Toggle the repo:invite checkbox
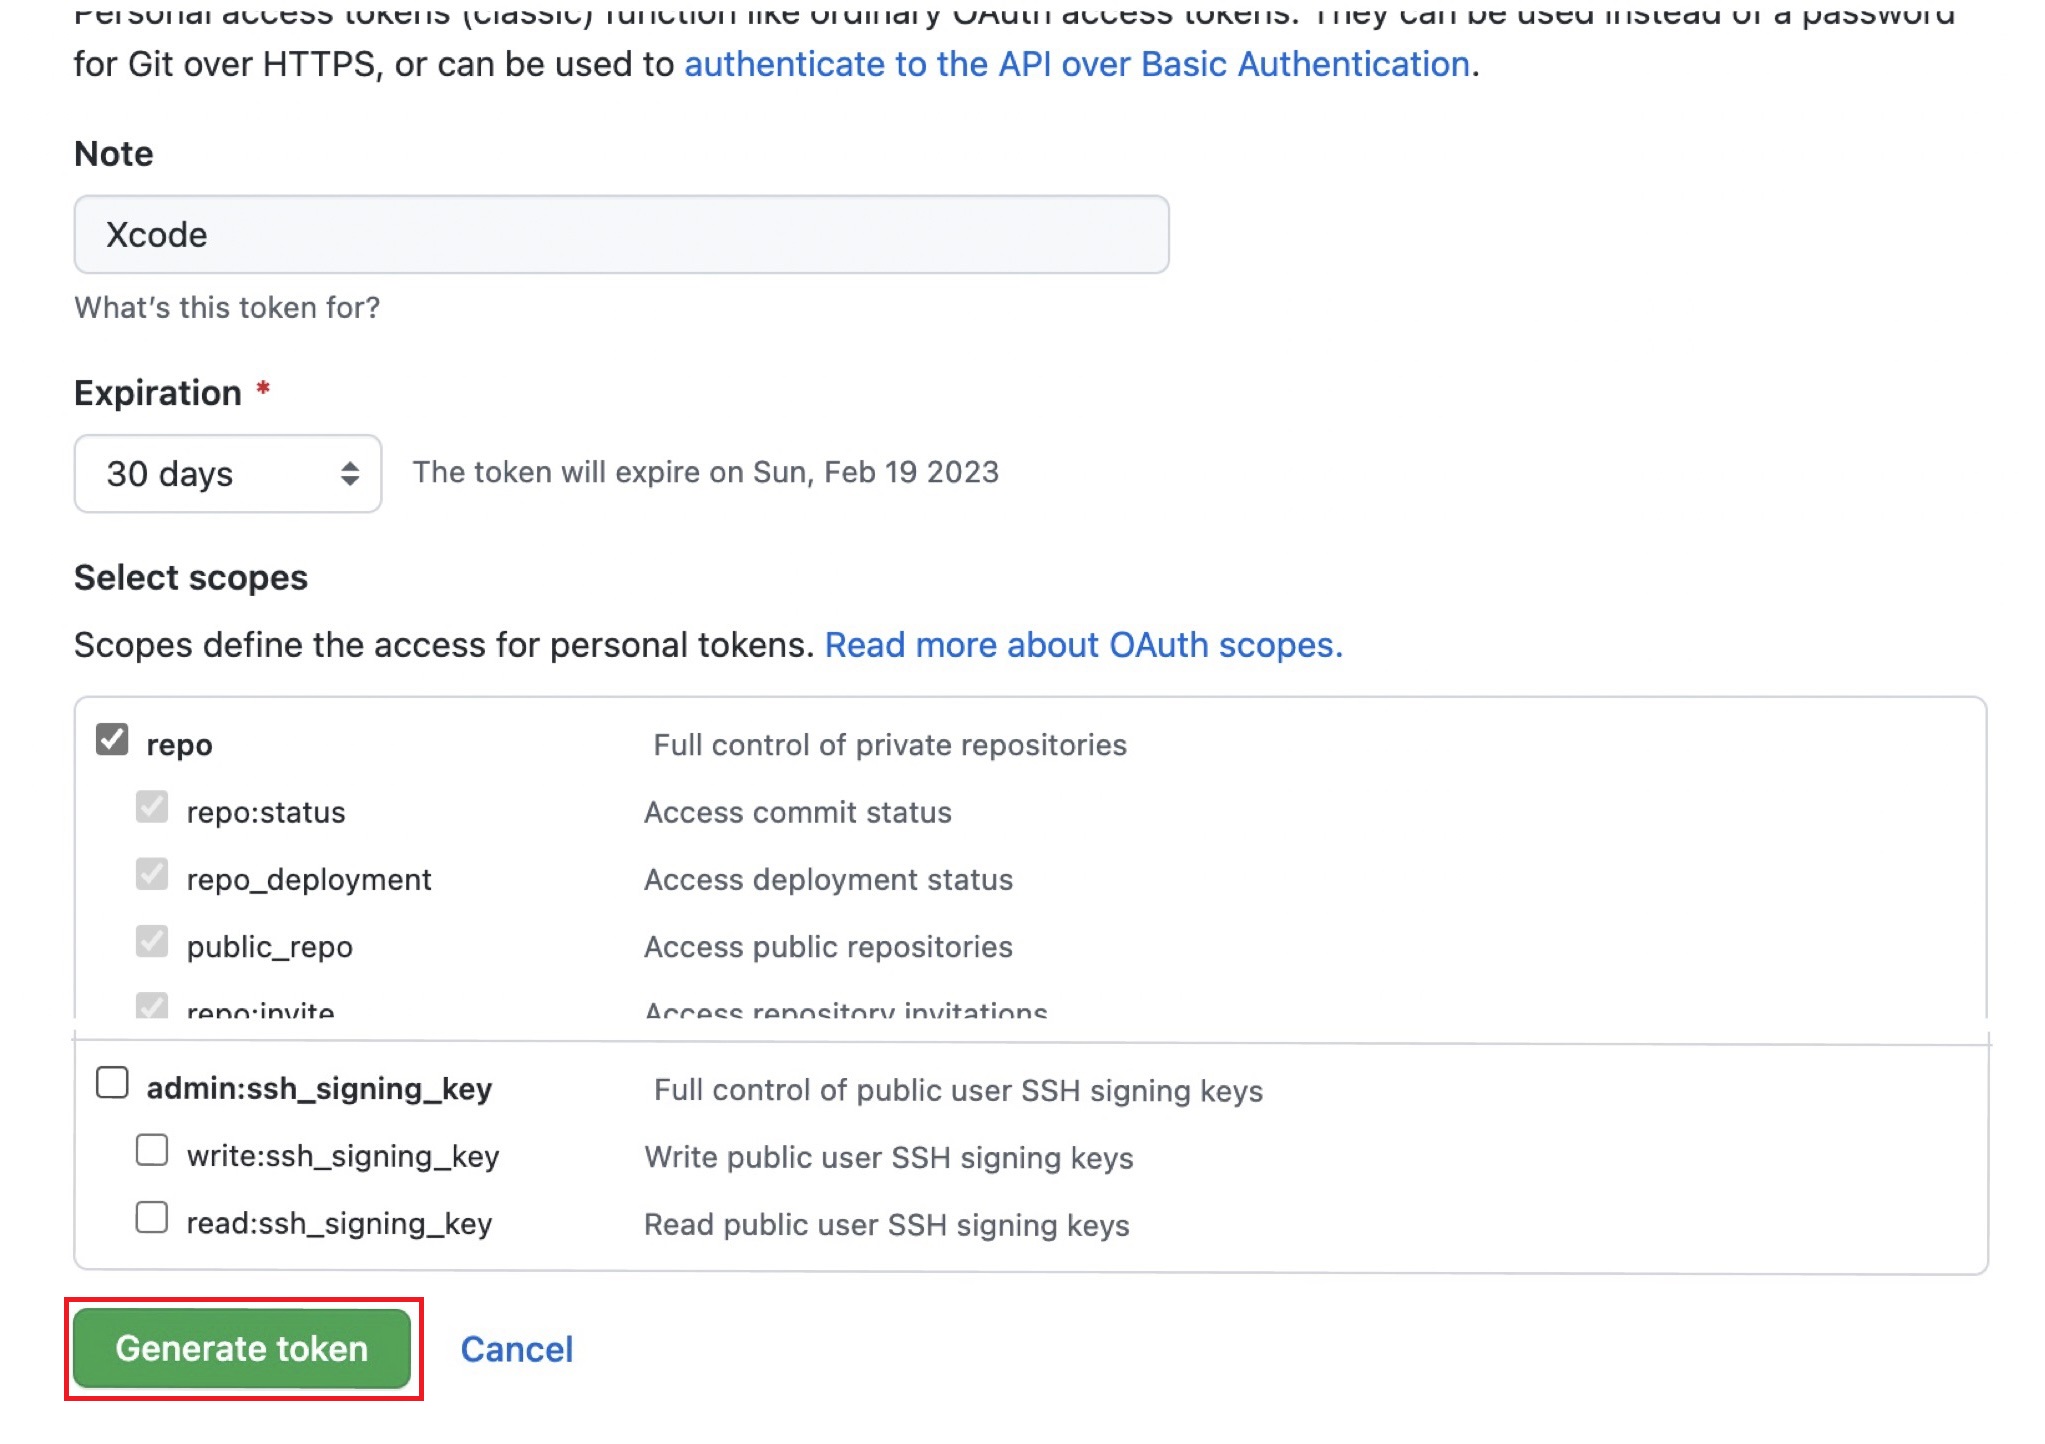 pos(152,1005)
